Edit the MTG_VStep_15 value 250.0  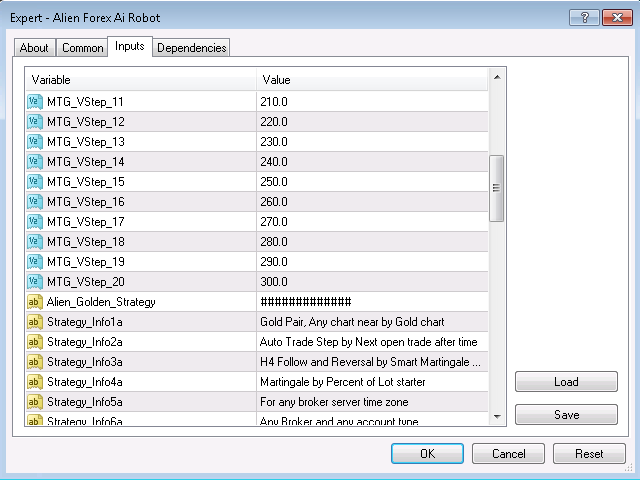tap(373, 181)
